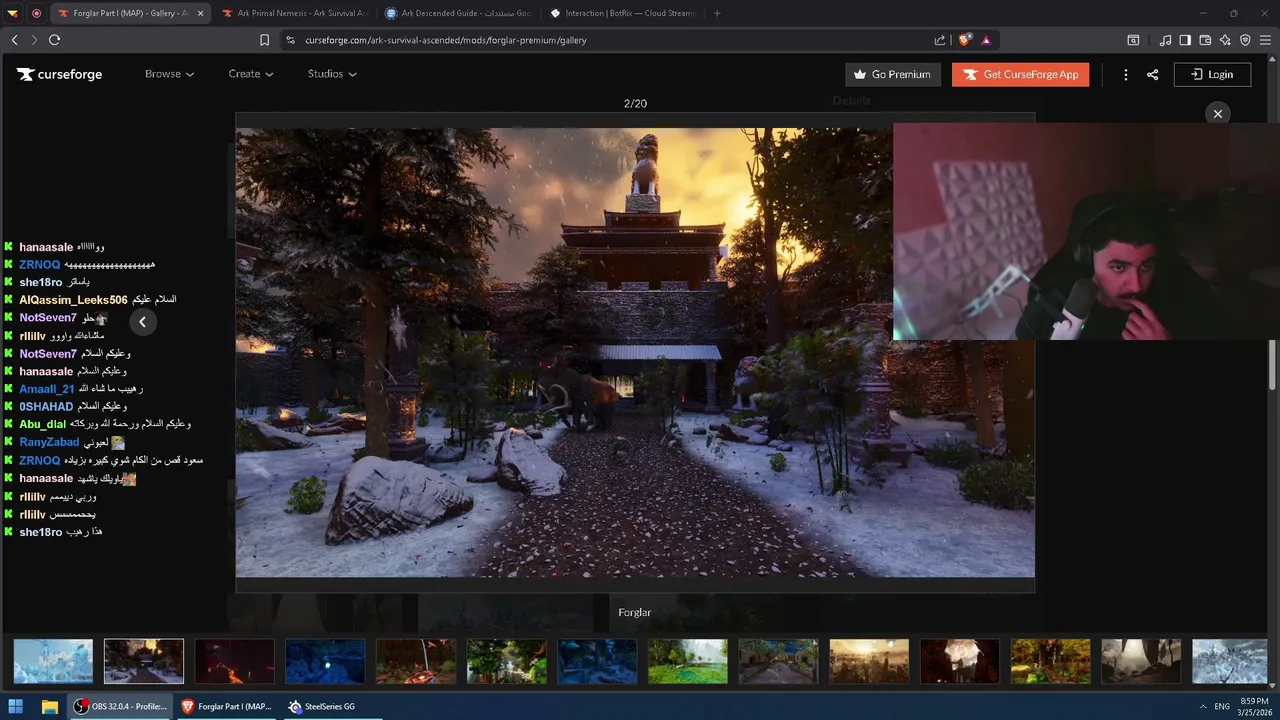Click the CurseForge share icon
Image resolution: width=1280 pixels, height=720 pixels.
pos(1153,74)
